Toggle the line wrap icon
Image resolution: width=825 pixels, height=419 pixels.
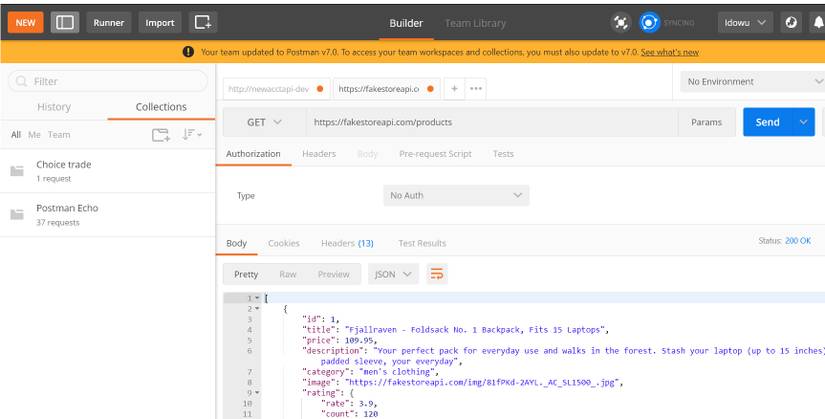tap(437, 274)
